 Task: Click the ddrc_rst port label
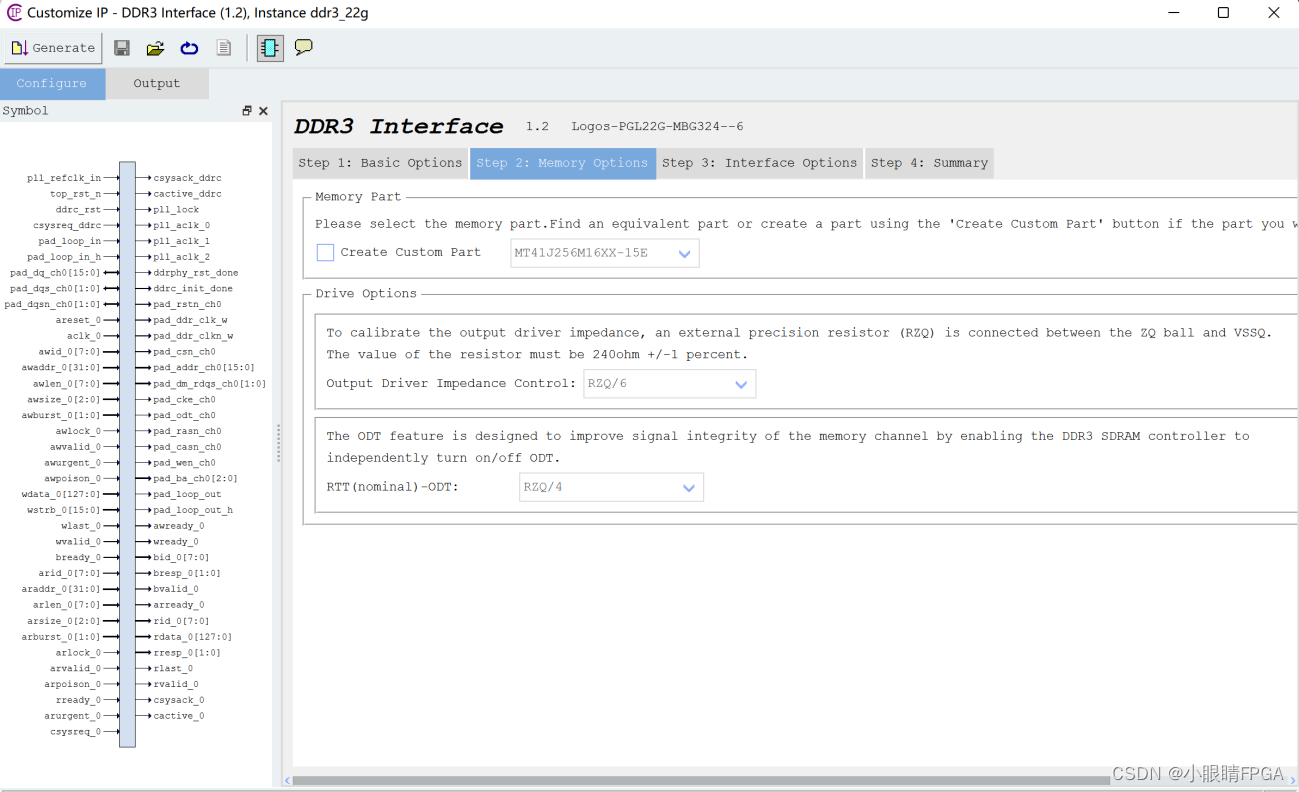tap(79, 210)
